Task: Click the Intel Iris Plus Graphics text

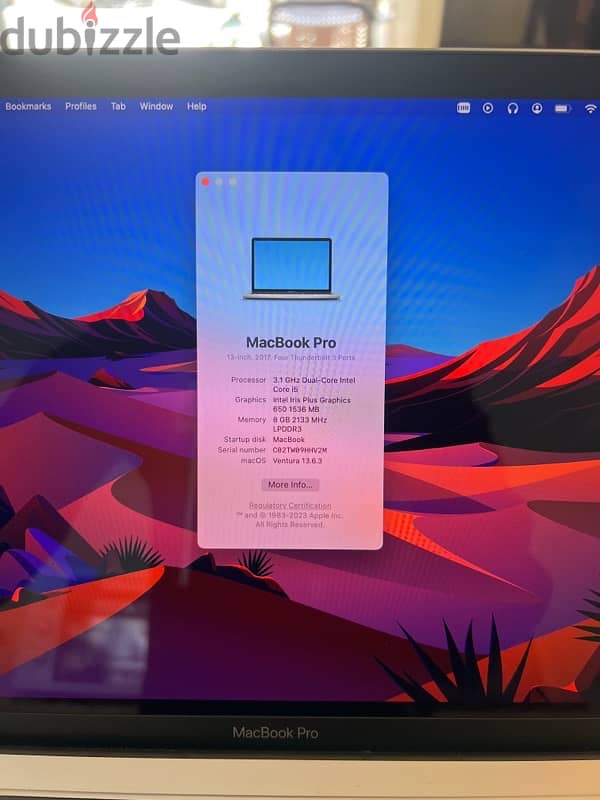Action: point(312,405)
